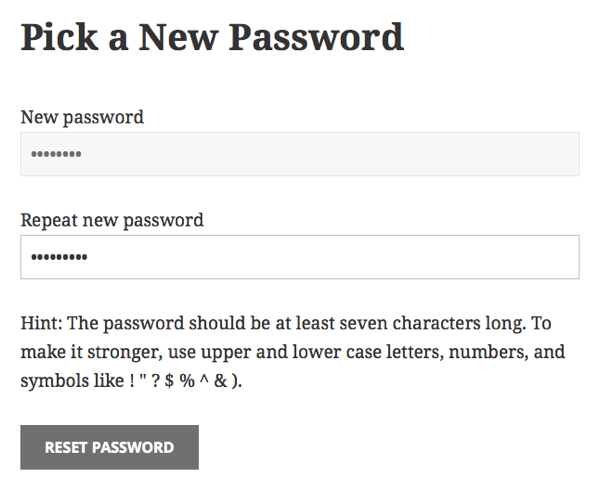Click the masked dots in New password field

click(56, 155)
